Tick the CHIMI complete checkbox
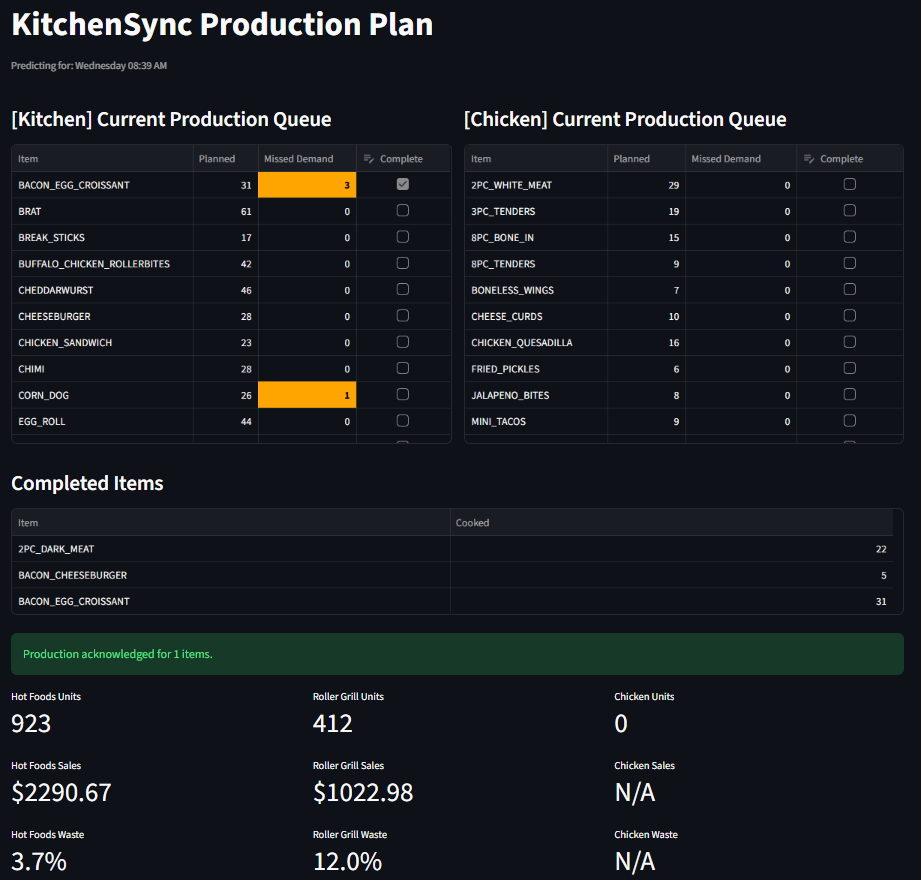The height and width of the screenshot is (880, 921). pyautogui.click(x=402, y=368)
